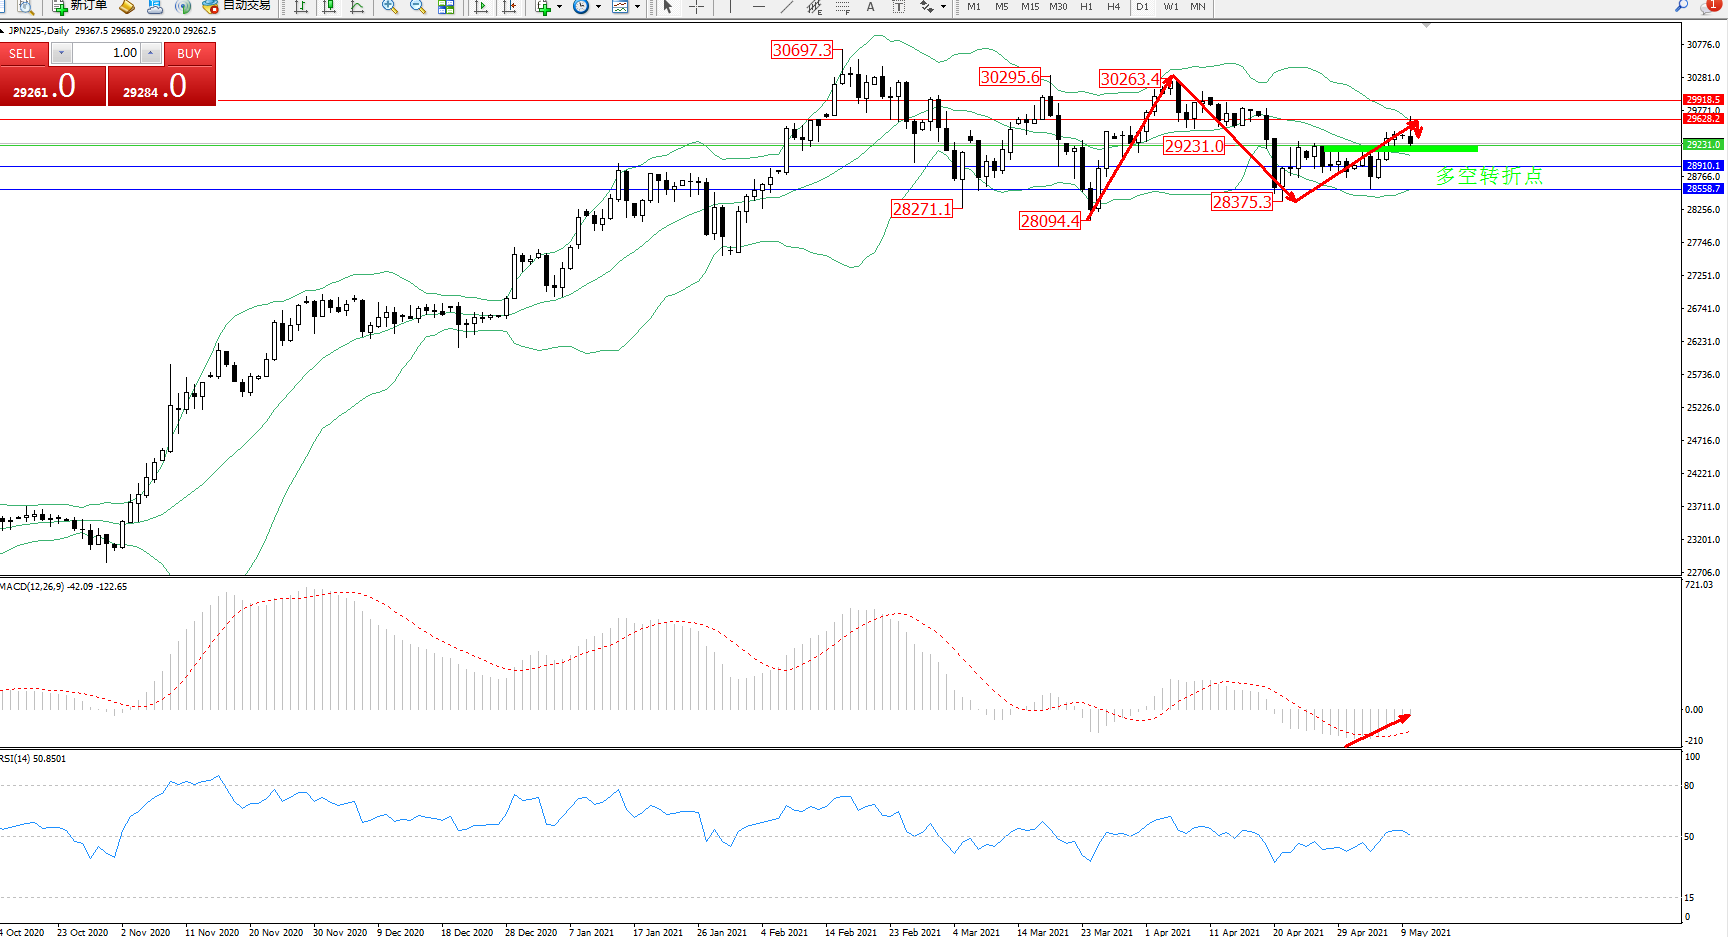Click the BUY button
The image size is (1728, 937).
click(x=189, y=54)
